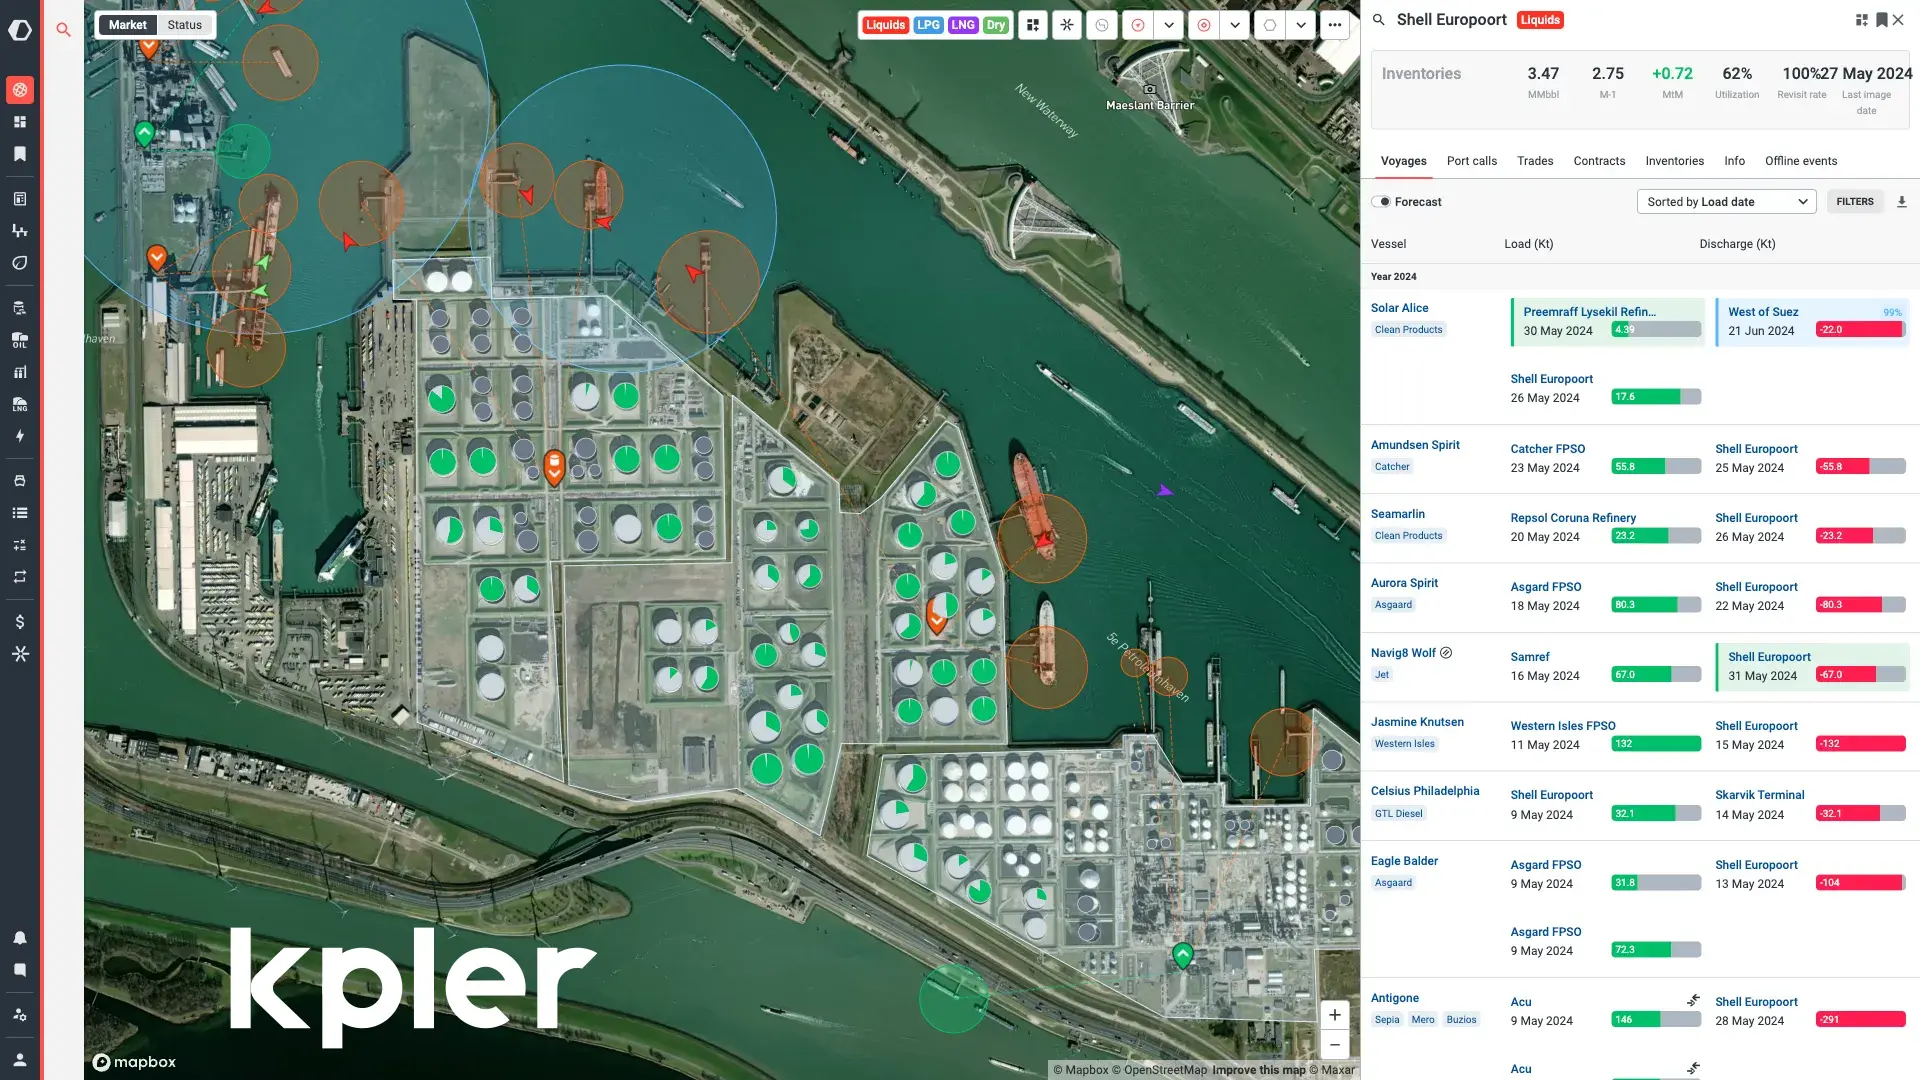Click the notifications bell icon
Screen dimensions: 1920x1080
19,938
